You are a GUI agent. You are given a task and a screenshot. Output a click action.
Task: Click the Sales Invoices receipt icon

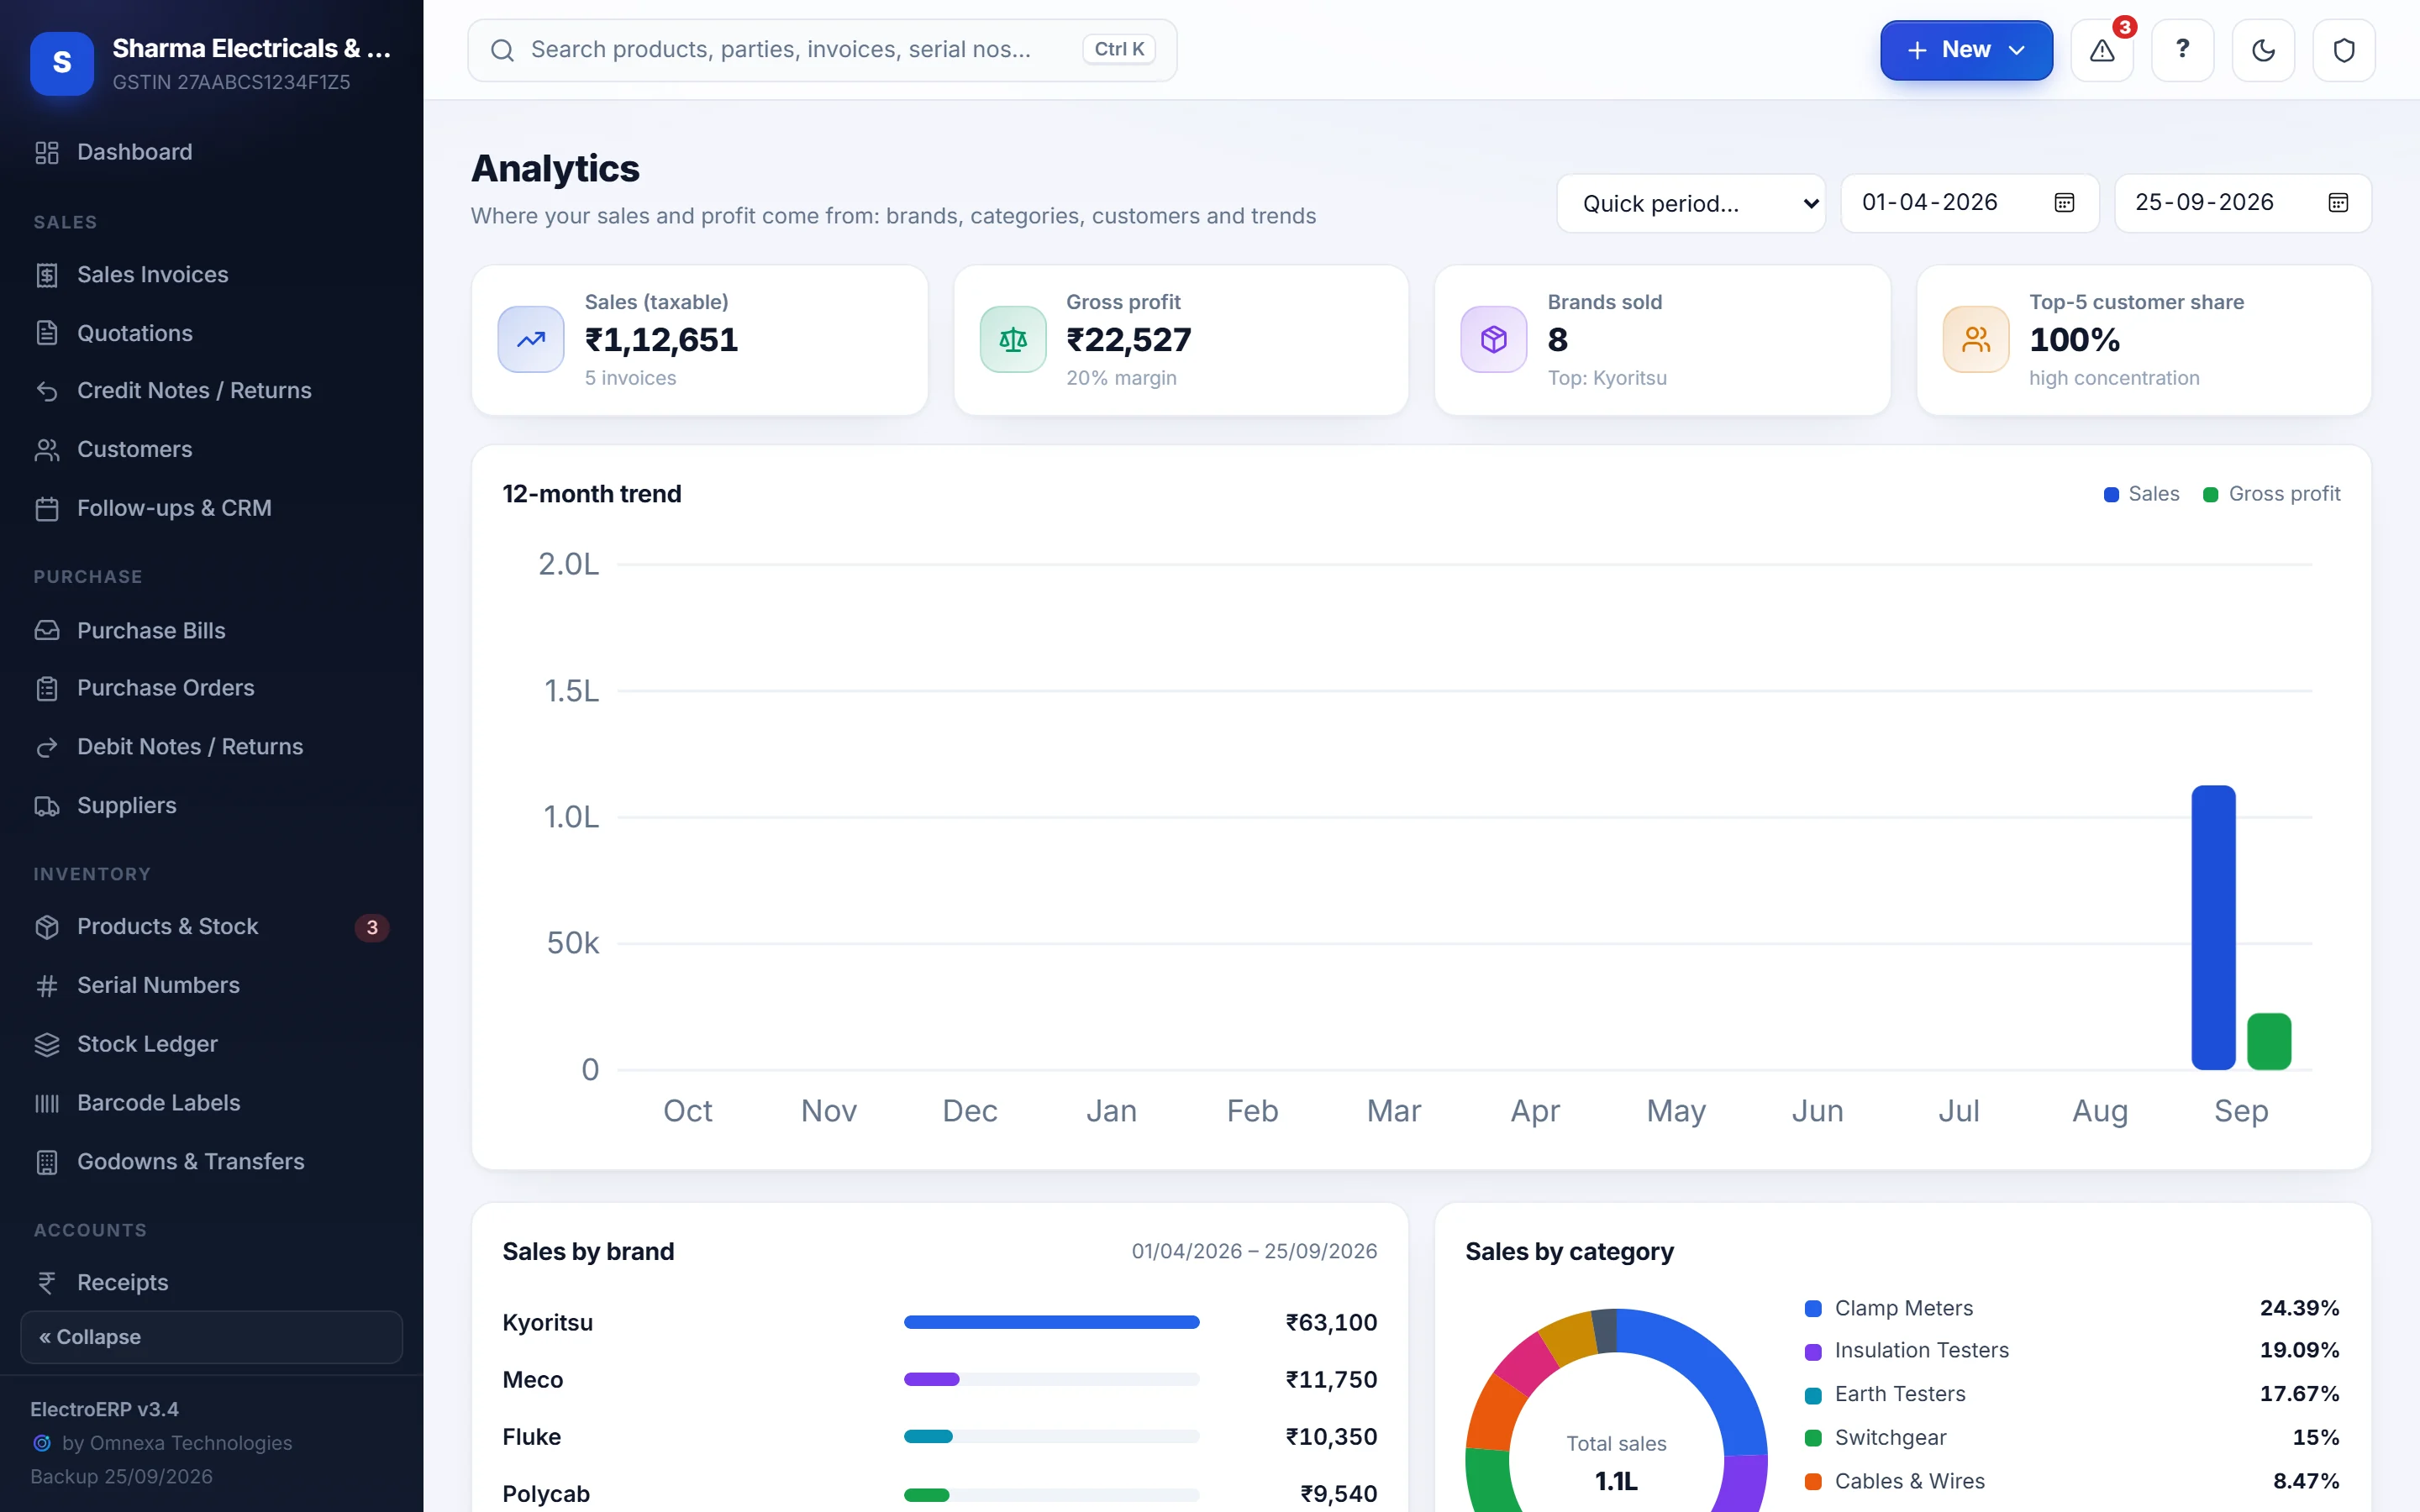coord(47,275)
